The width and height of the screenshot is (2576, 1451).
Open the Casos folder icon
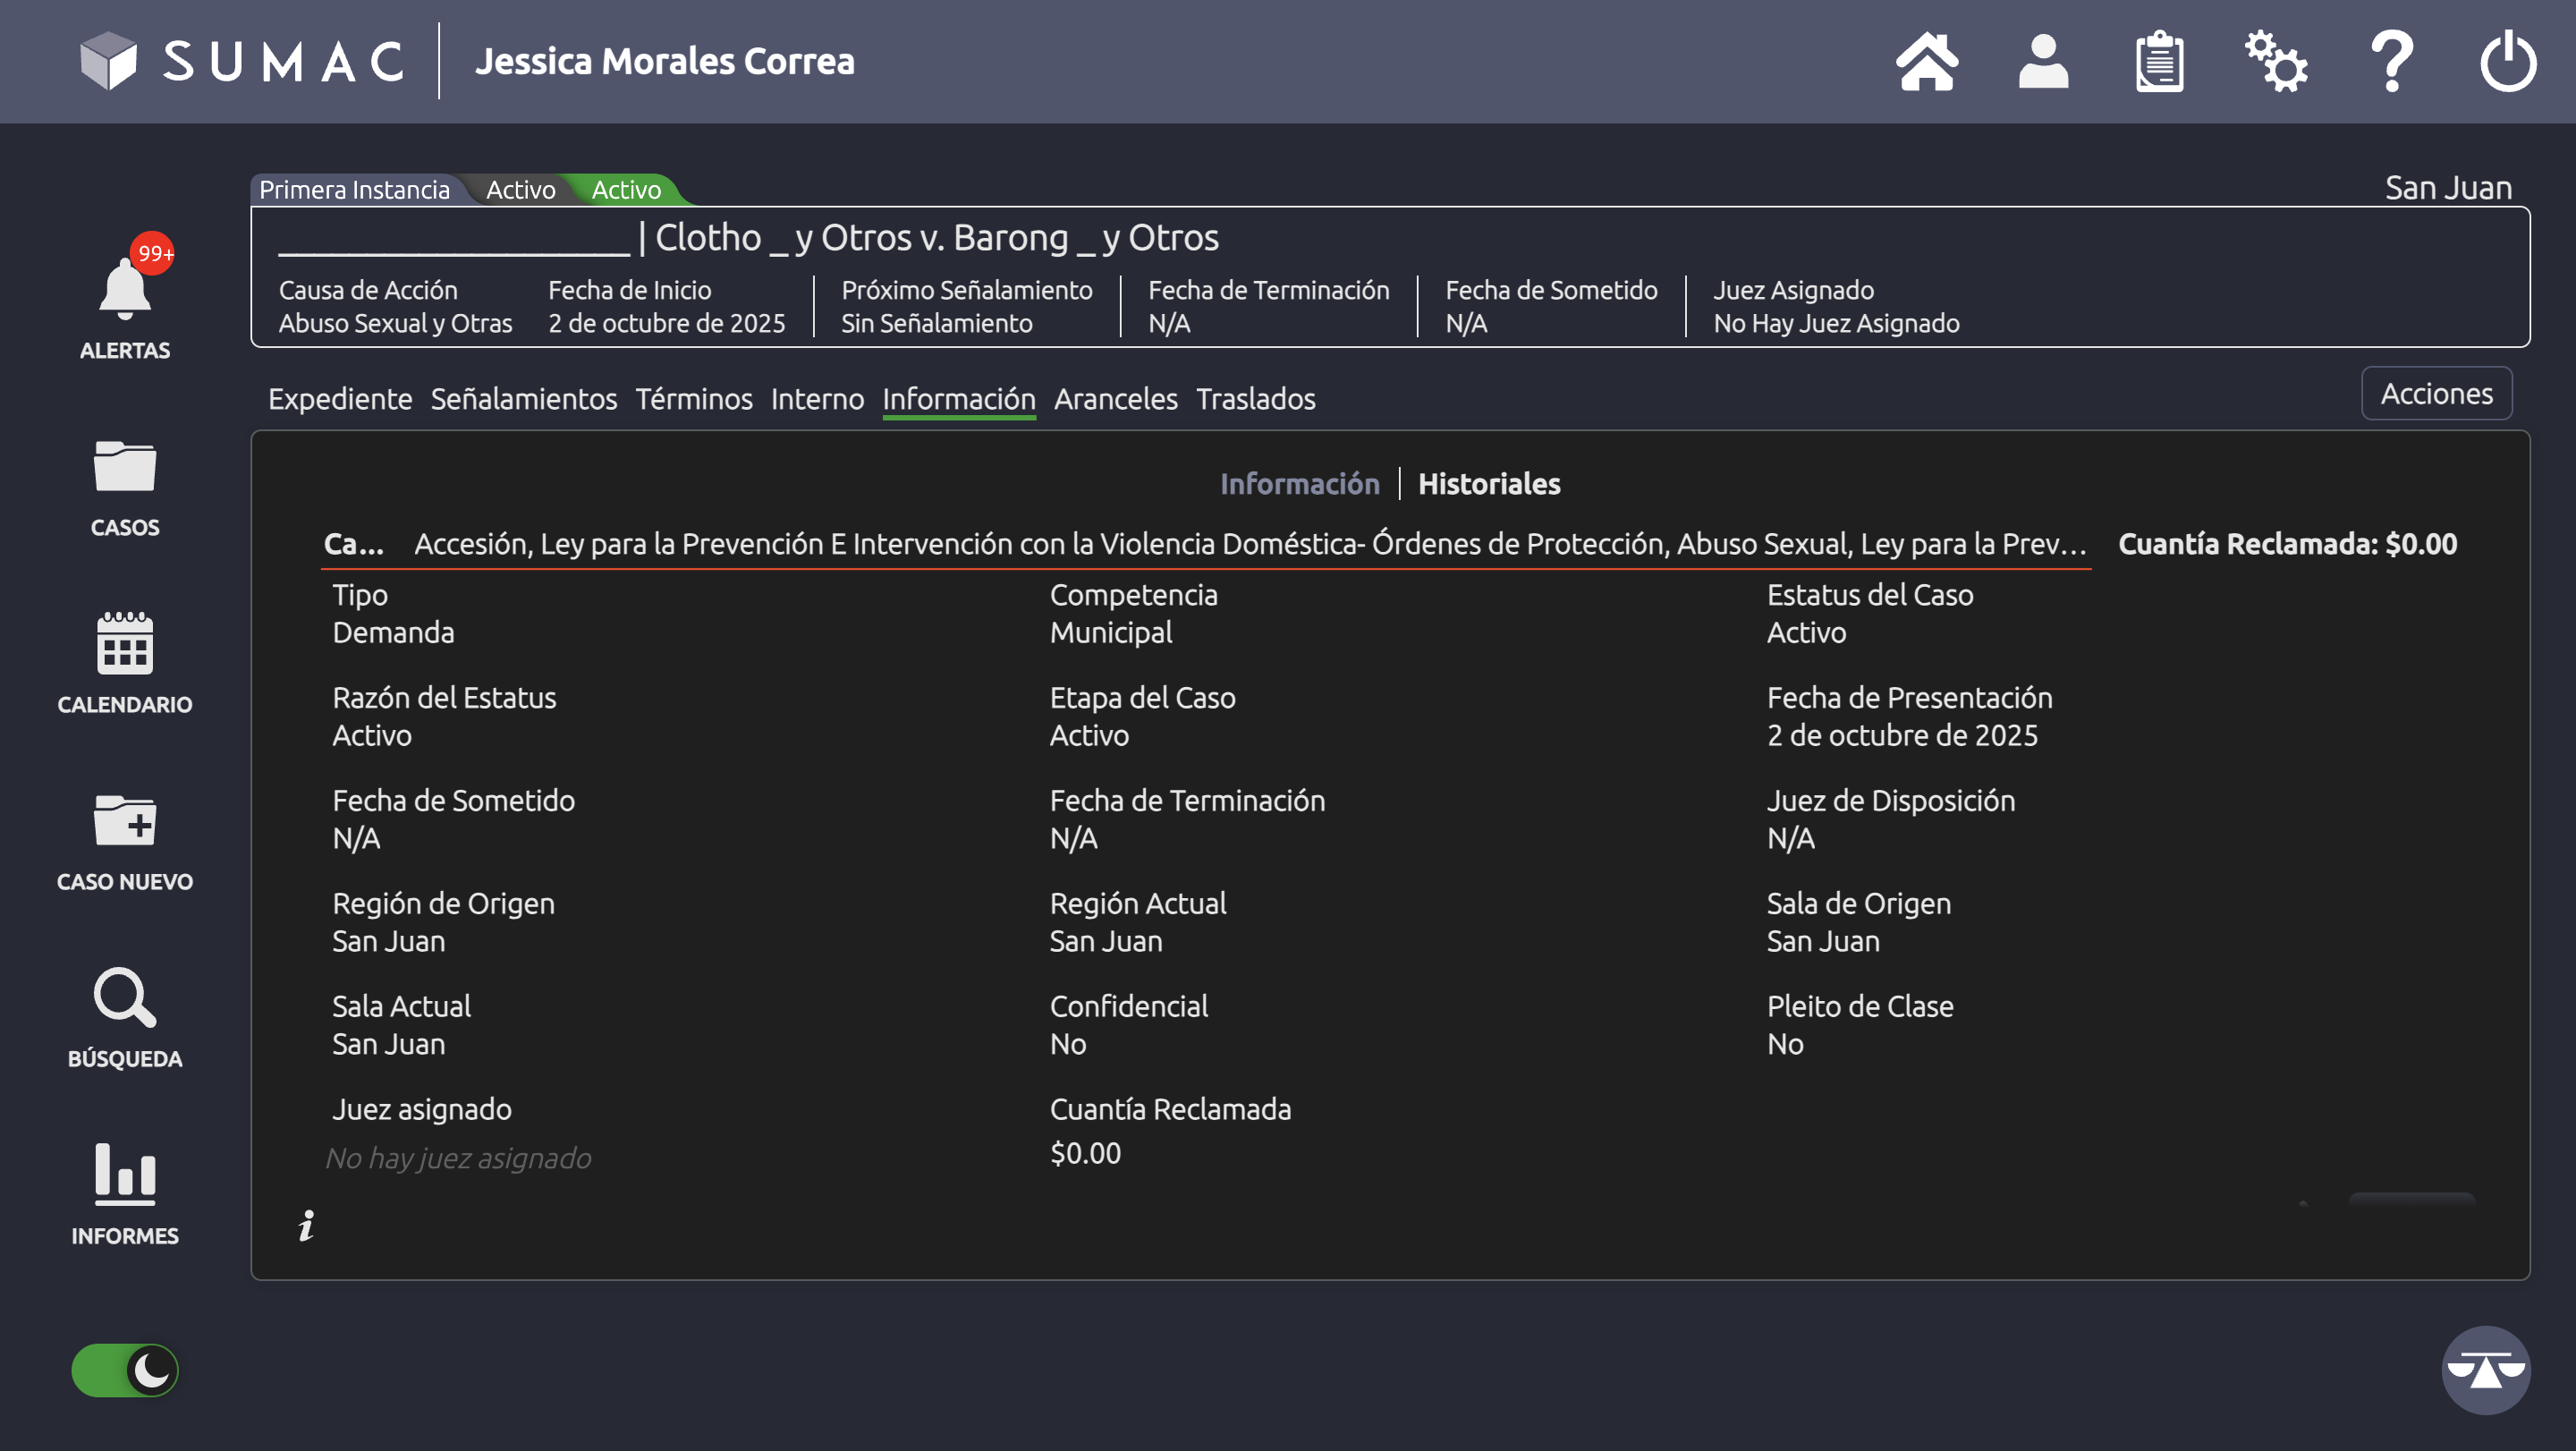(x=125, y=467)
